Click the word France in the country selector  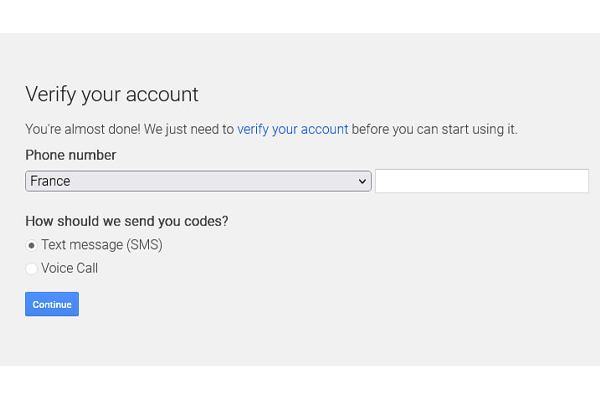(50, 181)
